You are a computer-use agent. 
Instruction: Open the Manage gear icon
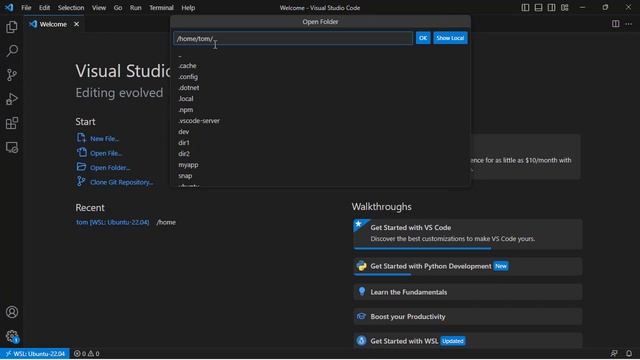pos(12,336)
